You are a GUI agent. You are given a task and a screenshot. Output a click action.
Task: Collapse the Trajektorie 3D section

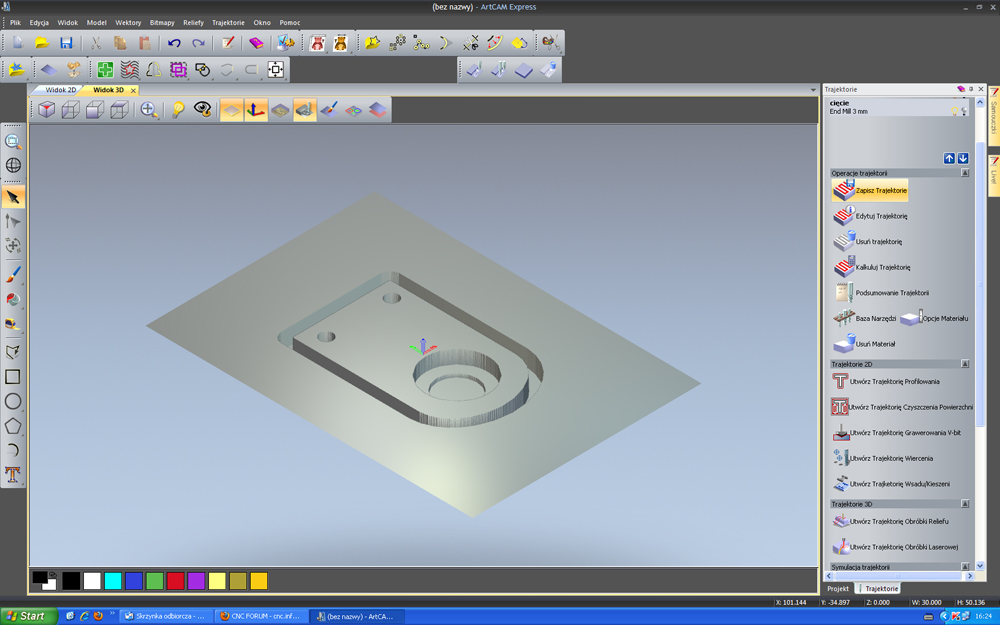point(965,504)
